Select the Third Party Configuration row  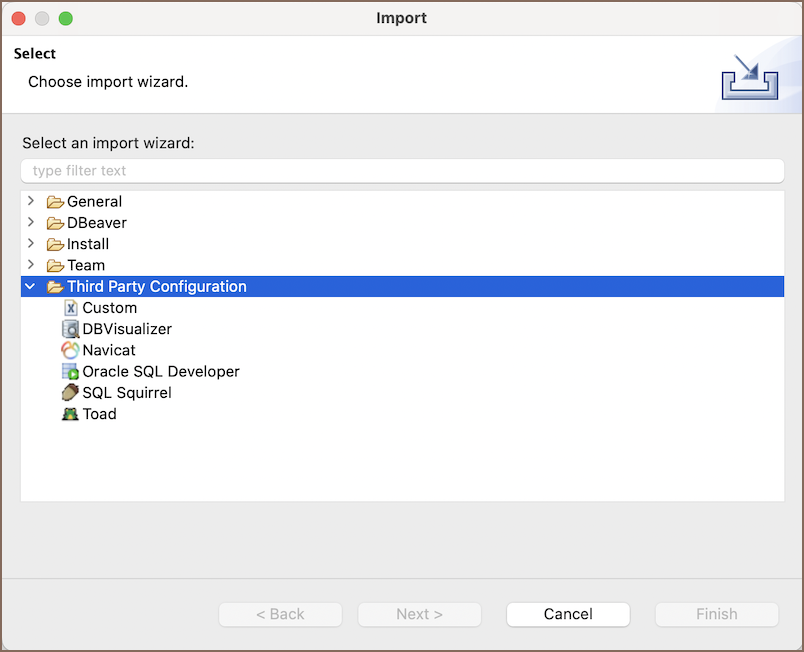pyautogui.click(x=403, y=287)
